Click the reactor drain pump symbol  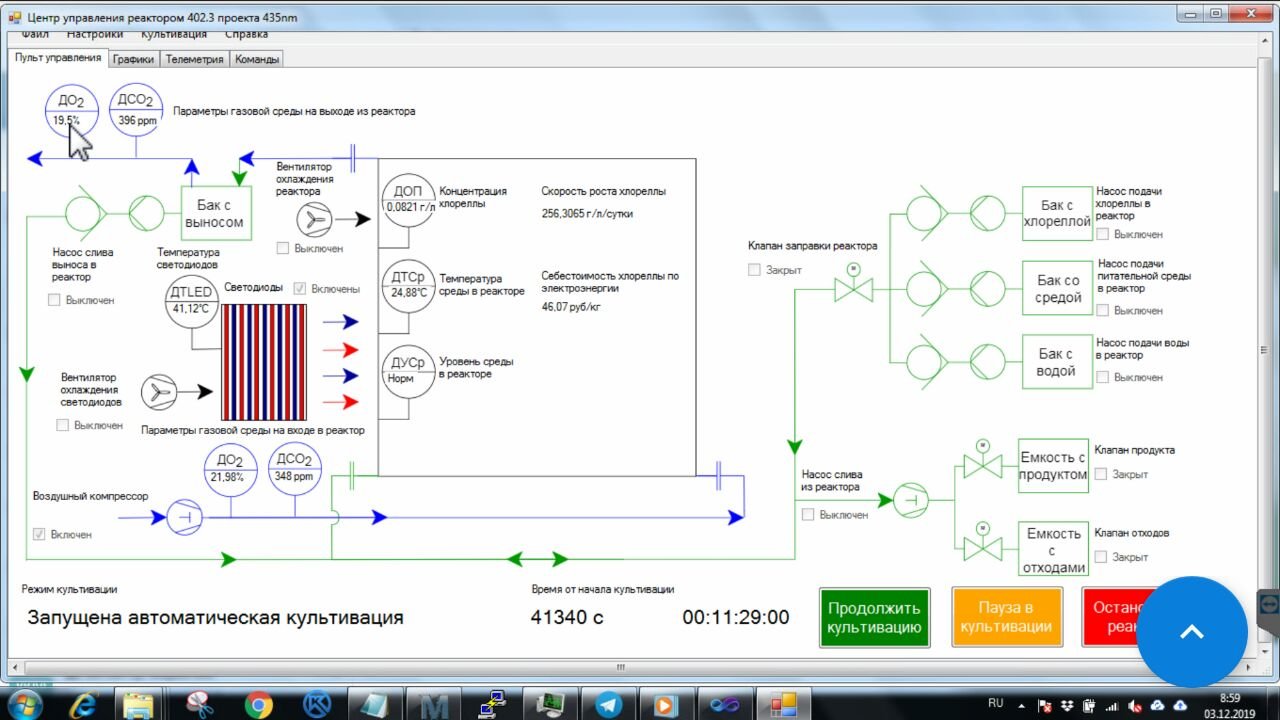click(910, 499)
